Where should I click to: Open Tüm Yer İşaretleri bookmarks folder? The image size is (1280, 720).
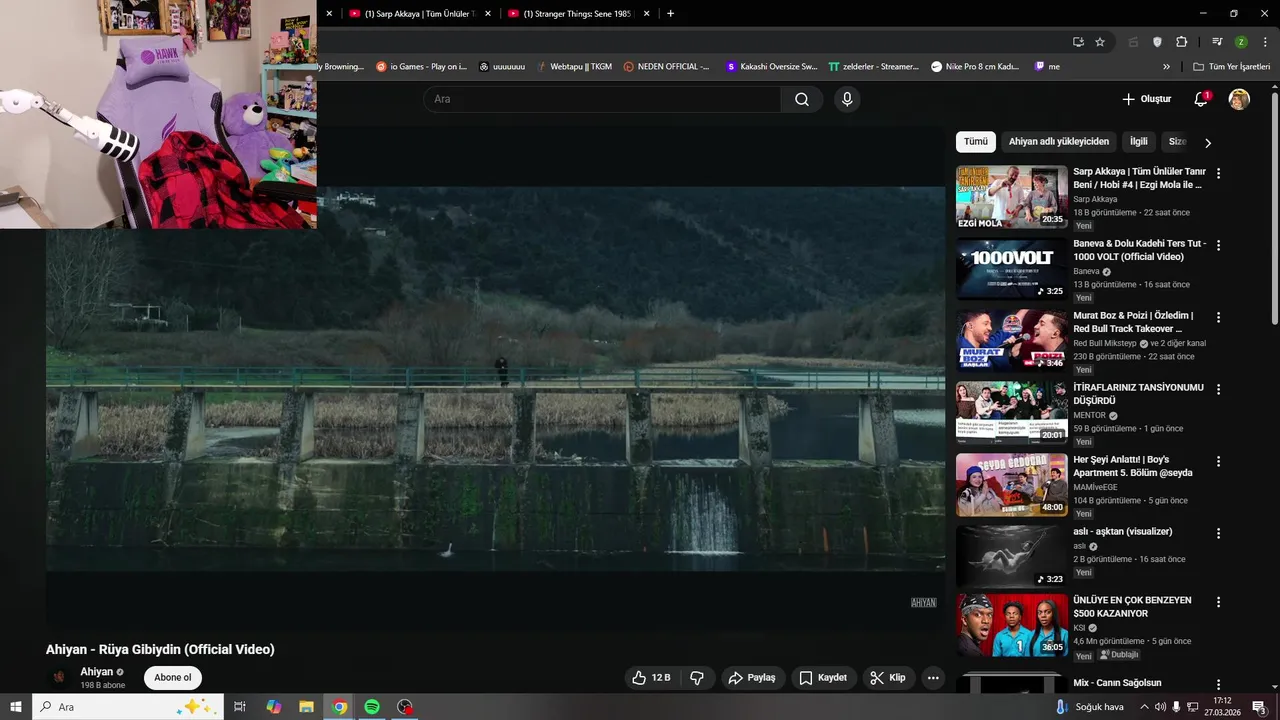coord(1231,66)
